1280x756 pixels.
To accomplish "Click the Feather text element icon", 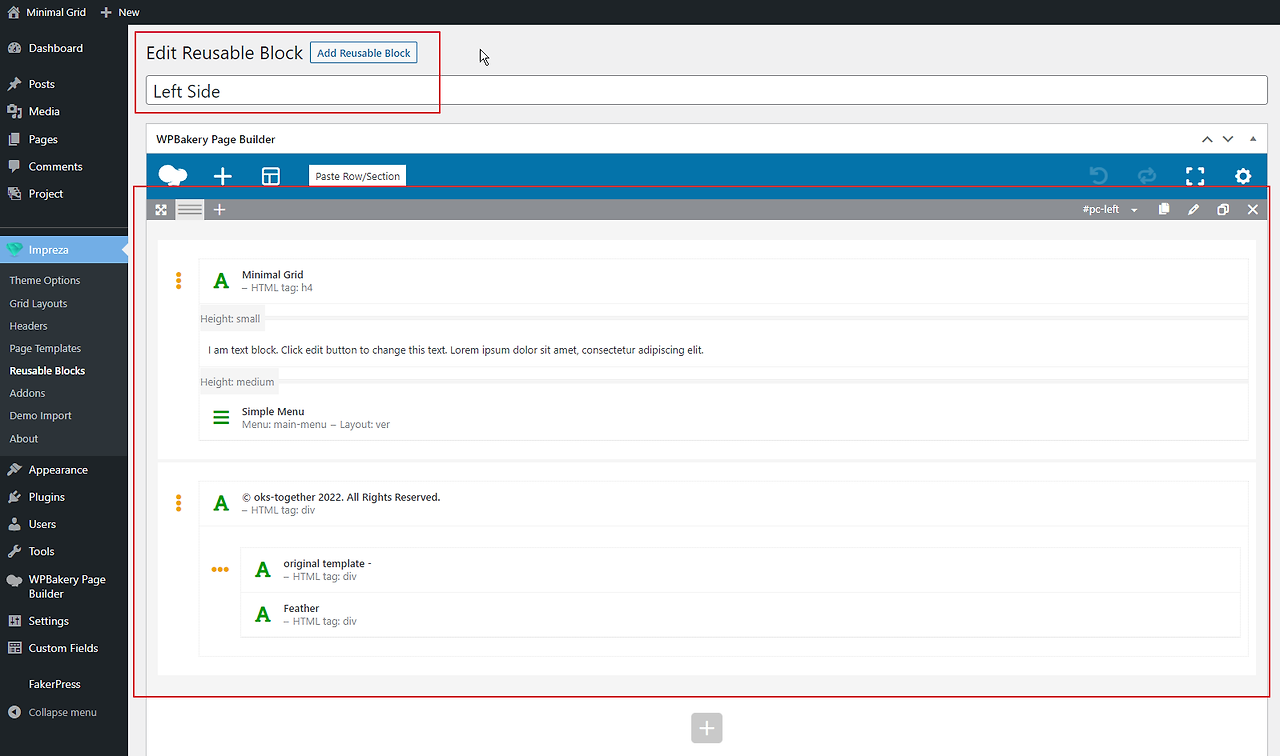I will pyautogui.click(x=263, y=614).
